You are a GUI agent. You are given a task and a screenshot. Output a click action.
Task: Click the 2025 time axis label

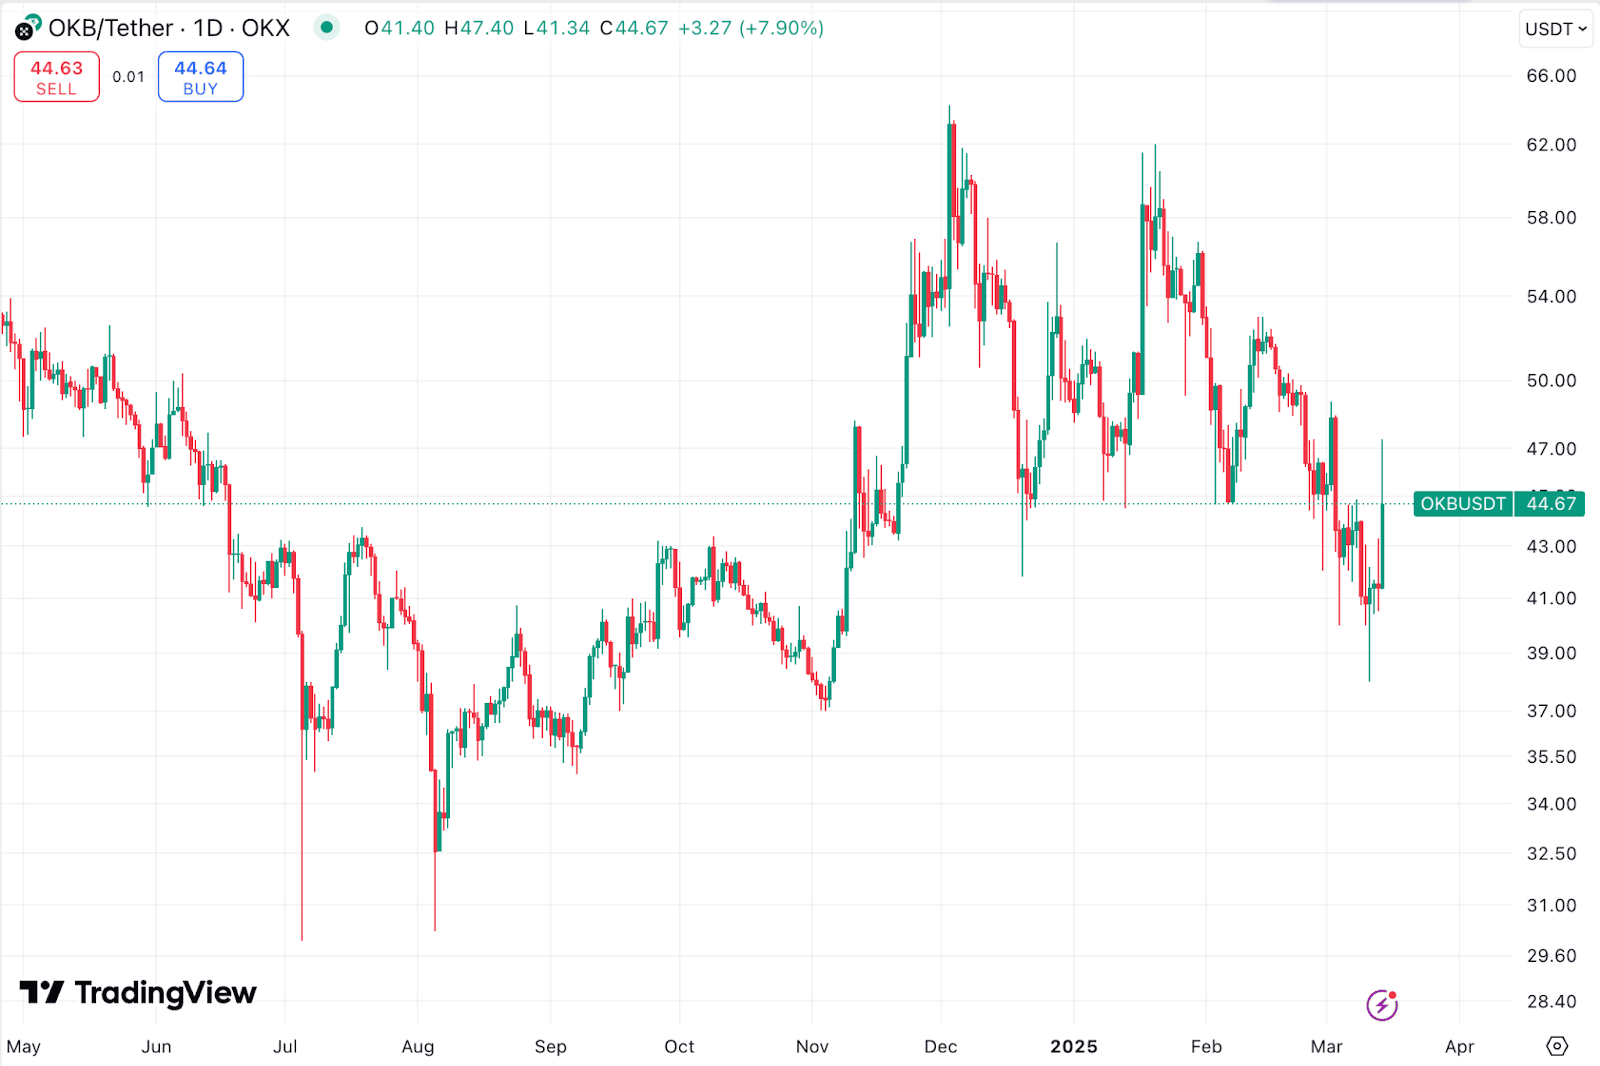[1074, 1047]
